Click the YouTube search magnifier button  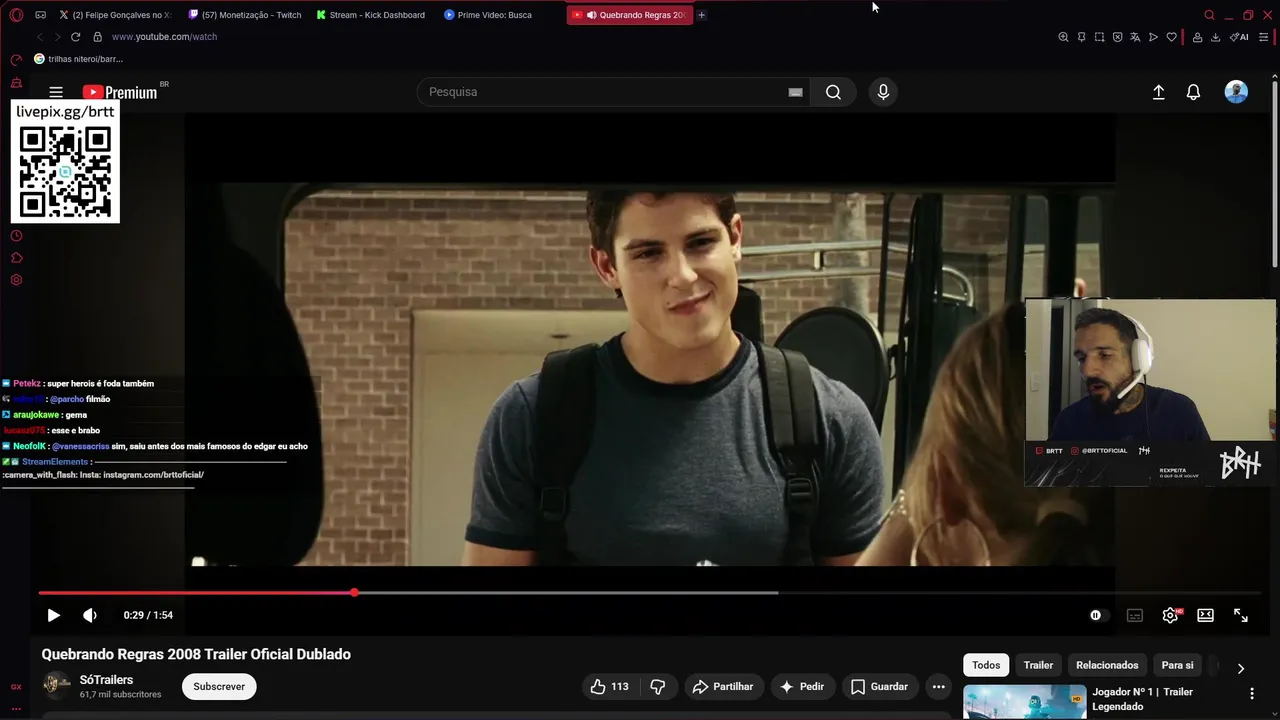(833, 92)
